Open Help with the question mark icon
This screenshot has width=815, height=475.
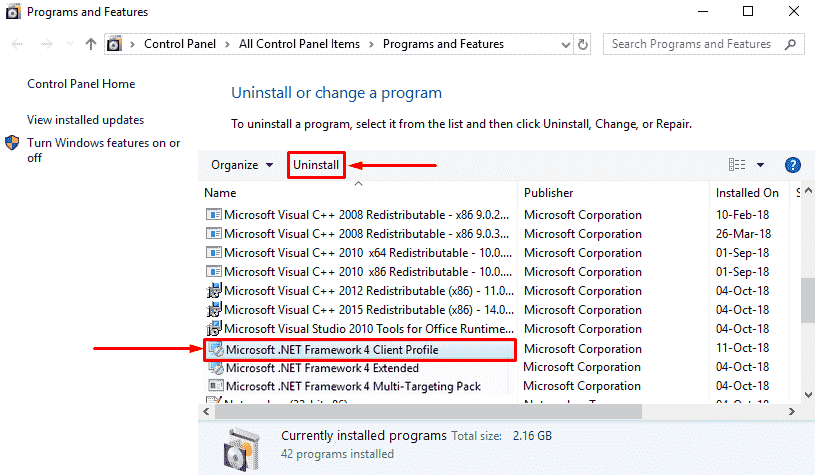coord(793,165)
